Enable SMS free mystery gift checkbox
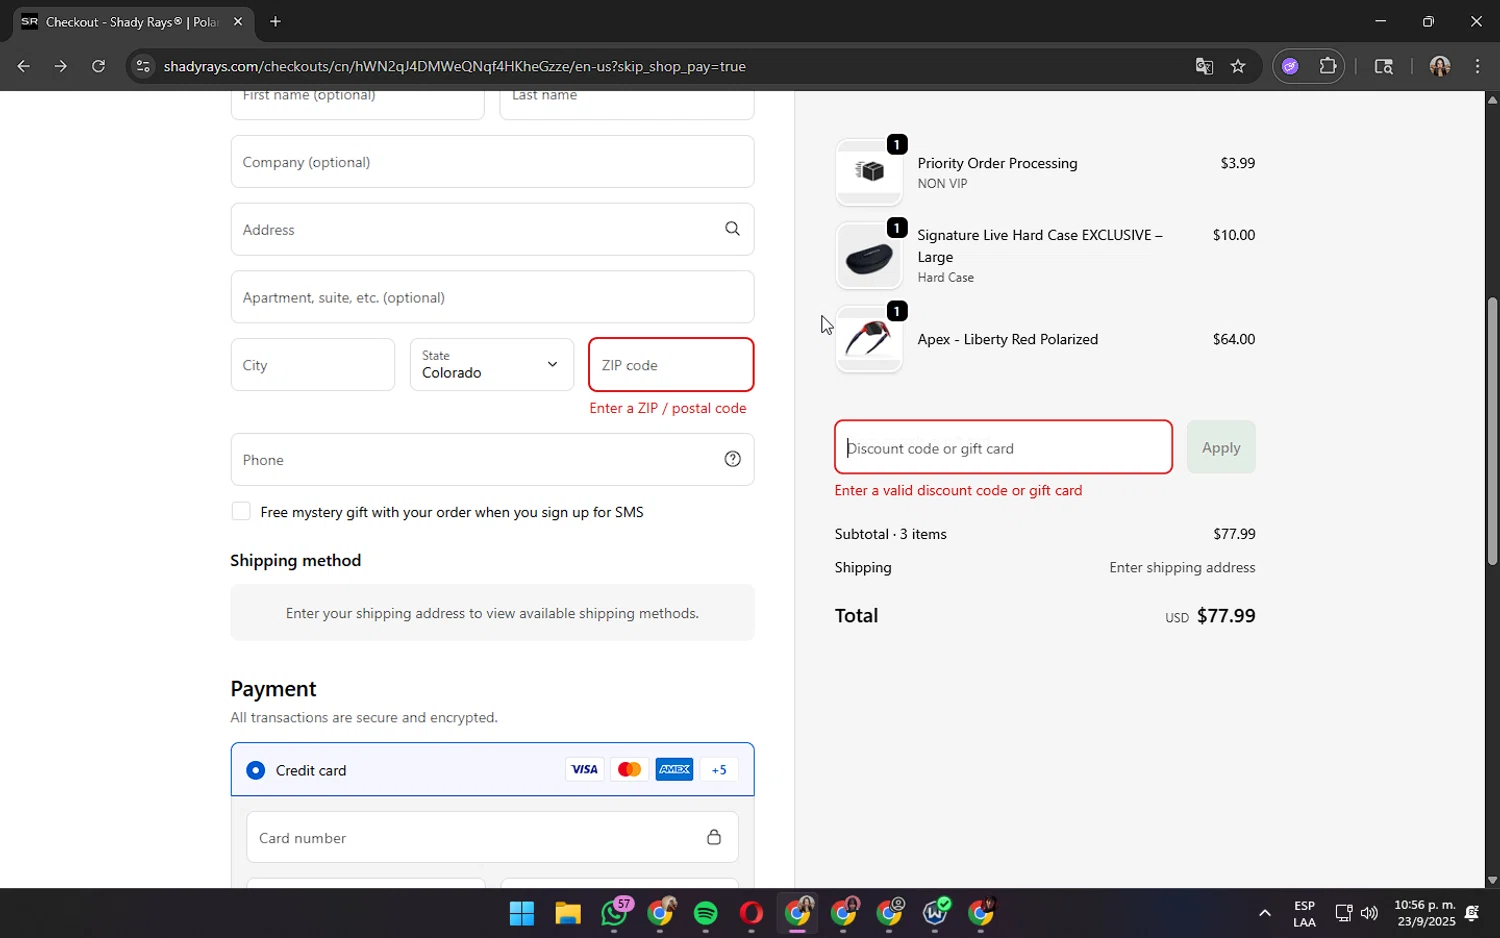Viewport: 1500px width, 938px height. (240, 511)
